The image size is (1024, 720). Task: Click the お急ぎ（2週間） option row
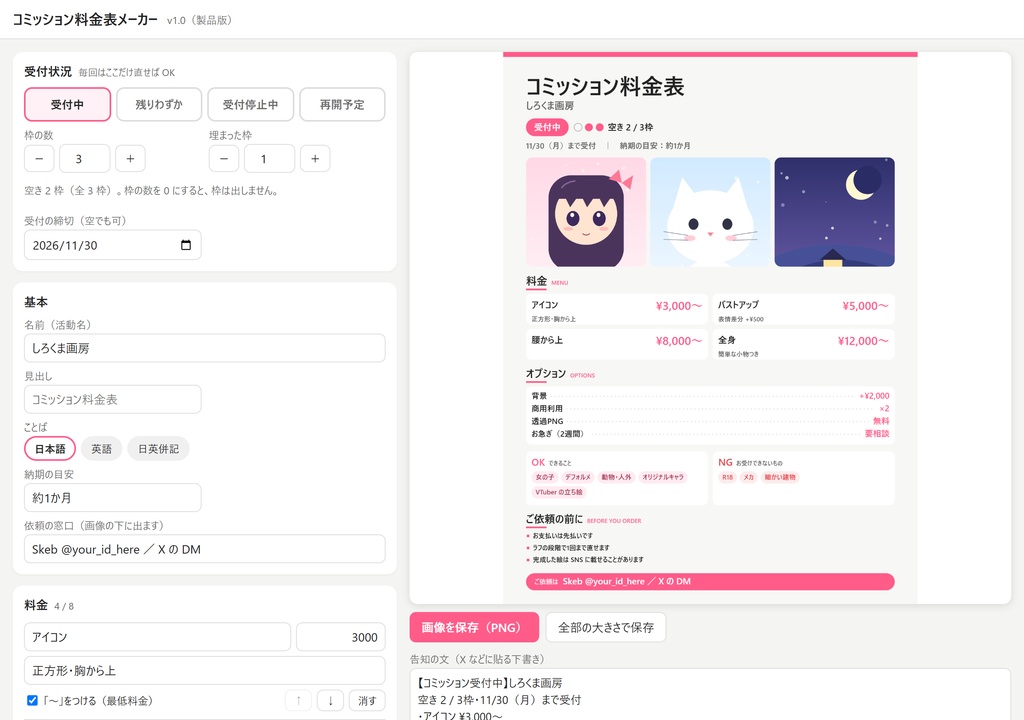[710, 433]
